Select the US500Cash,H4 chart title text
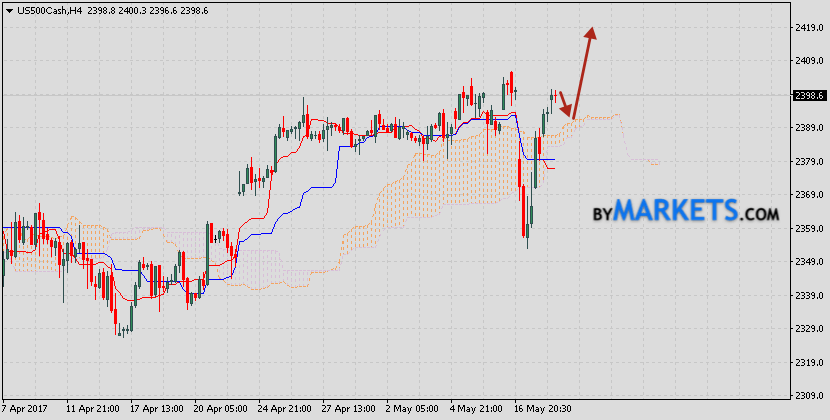Image resolution: width=830 pixels, height=420 pixels. click(47, 8)
